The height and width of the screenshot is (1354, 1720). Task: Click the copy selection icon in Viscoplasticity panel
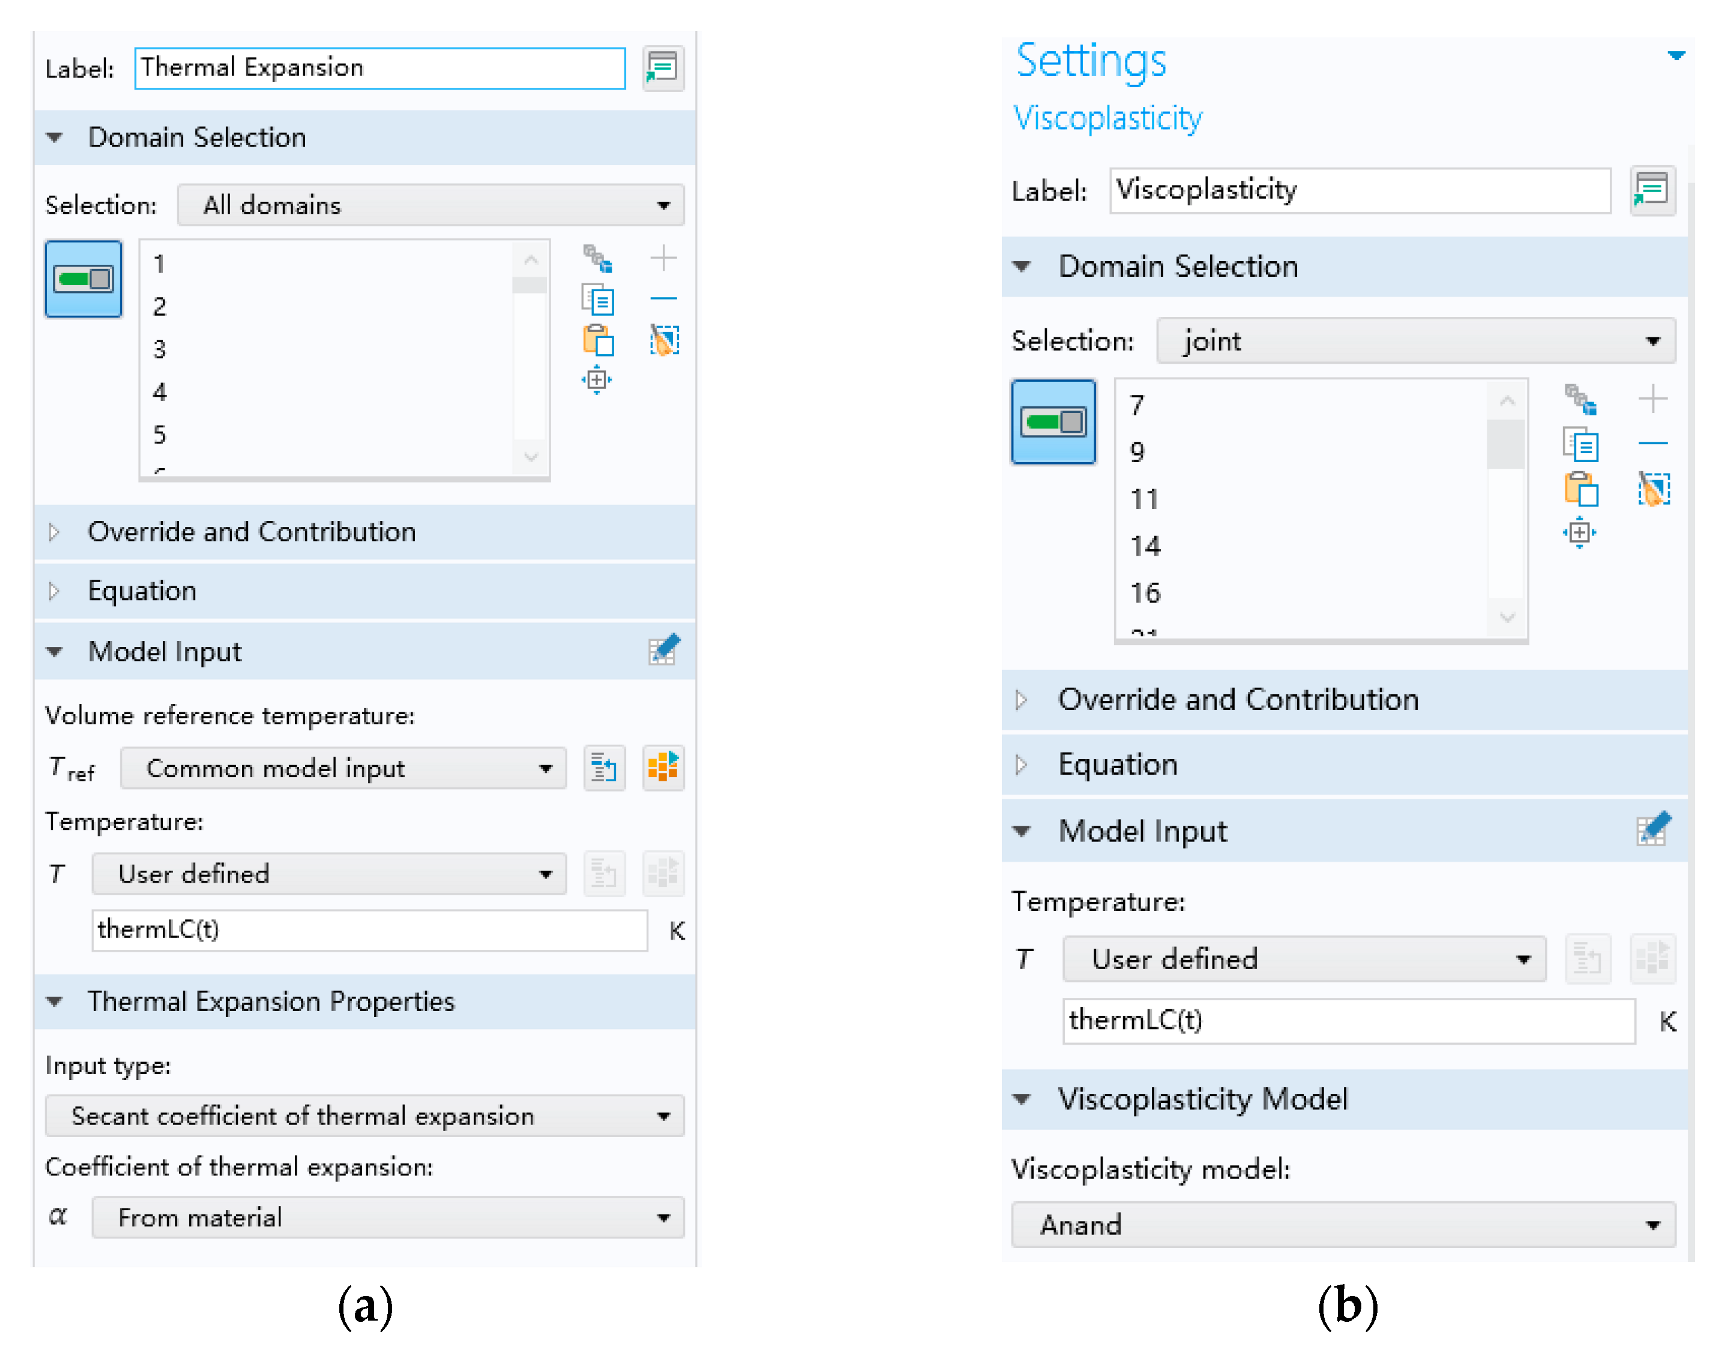(1581, 444)
